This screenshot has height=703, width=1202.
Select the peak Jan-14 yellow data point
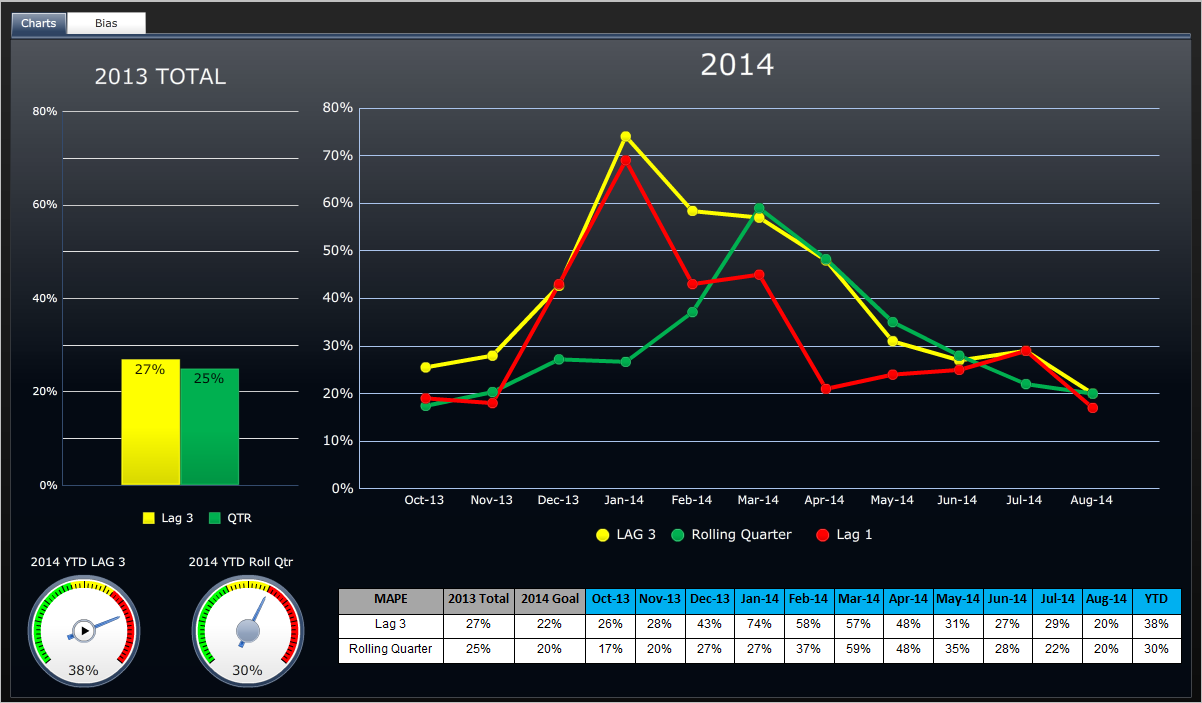[624, 134]
